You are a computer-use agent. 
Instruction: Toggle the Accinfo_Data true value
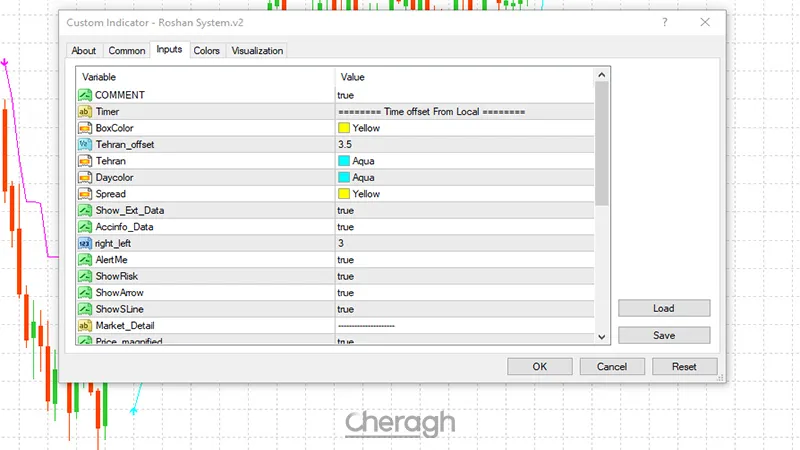(346, 227)
